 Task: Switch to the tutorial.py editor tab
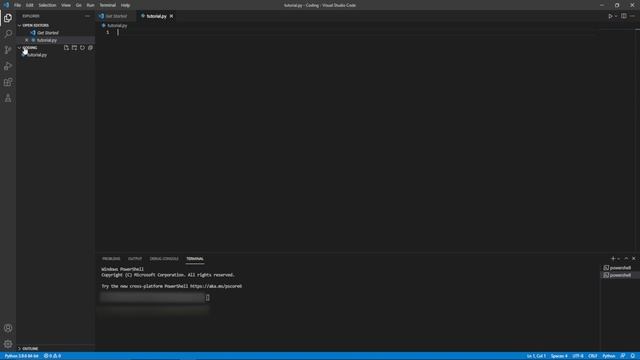(x=156, y=16)
